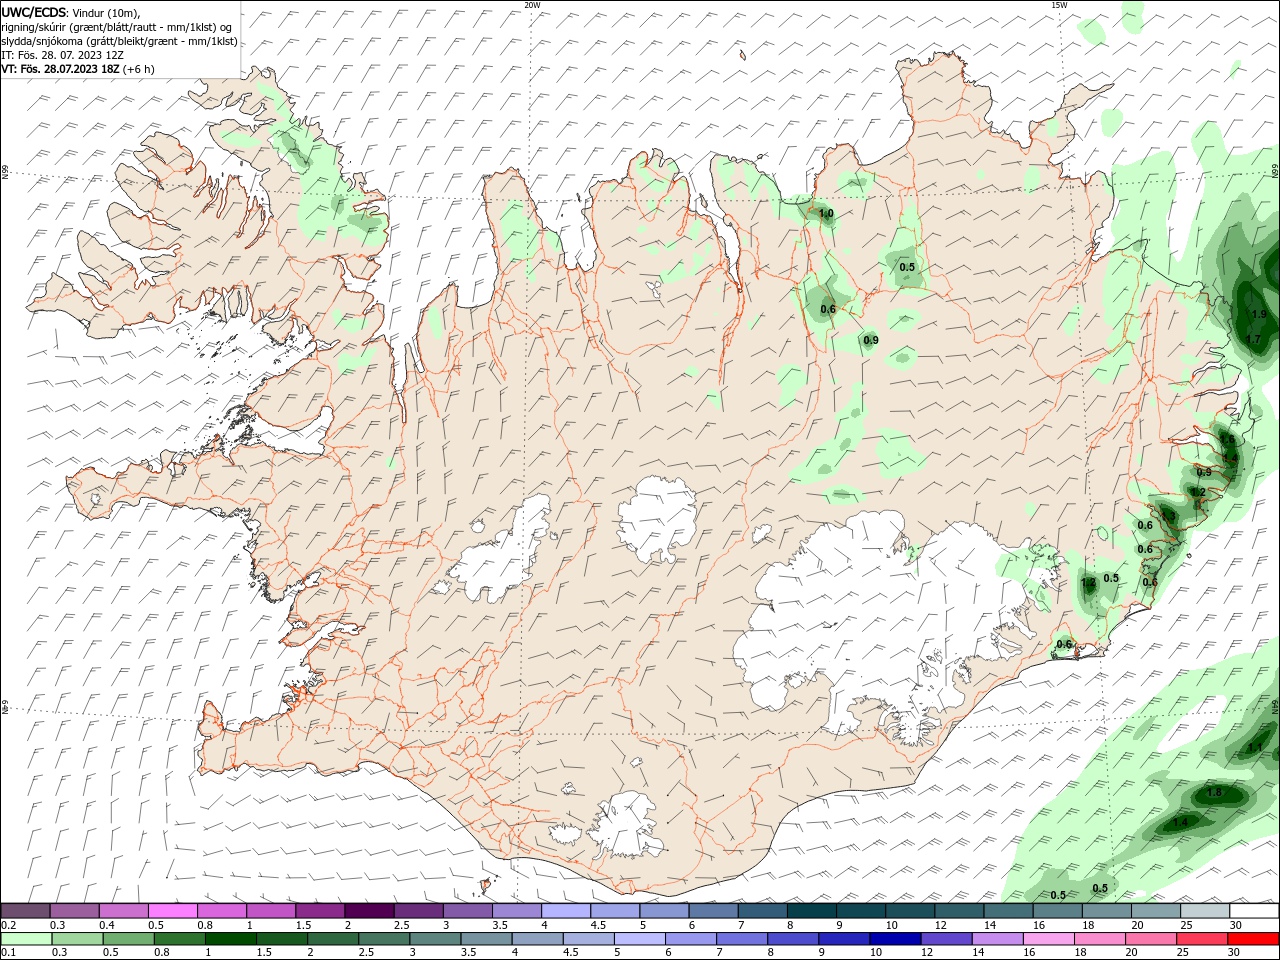This screenshot has width=1280, height=960.
Task: Pick the bright red lower swatch at 30
Action: tap(1253, 939)
